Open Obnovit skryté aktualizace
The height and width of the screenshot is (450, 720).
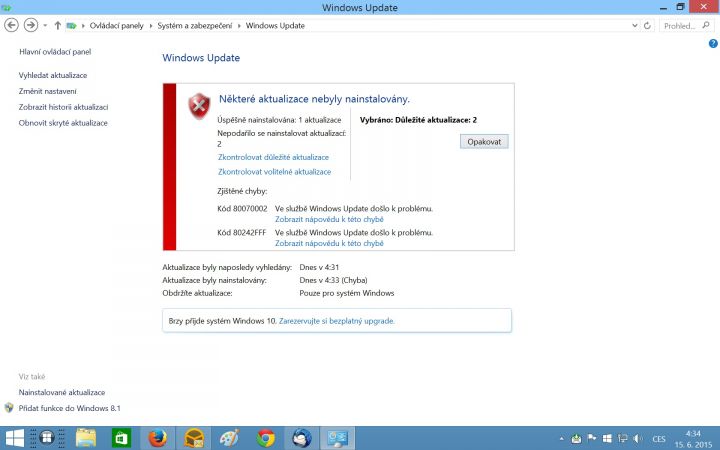63,123
